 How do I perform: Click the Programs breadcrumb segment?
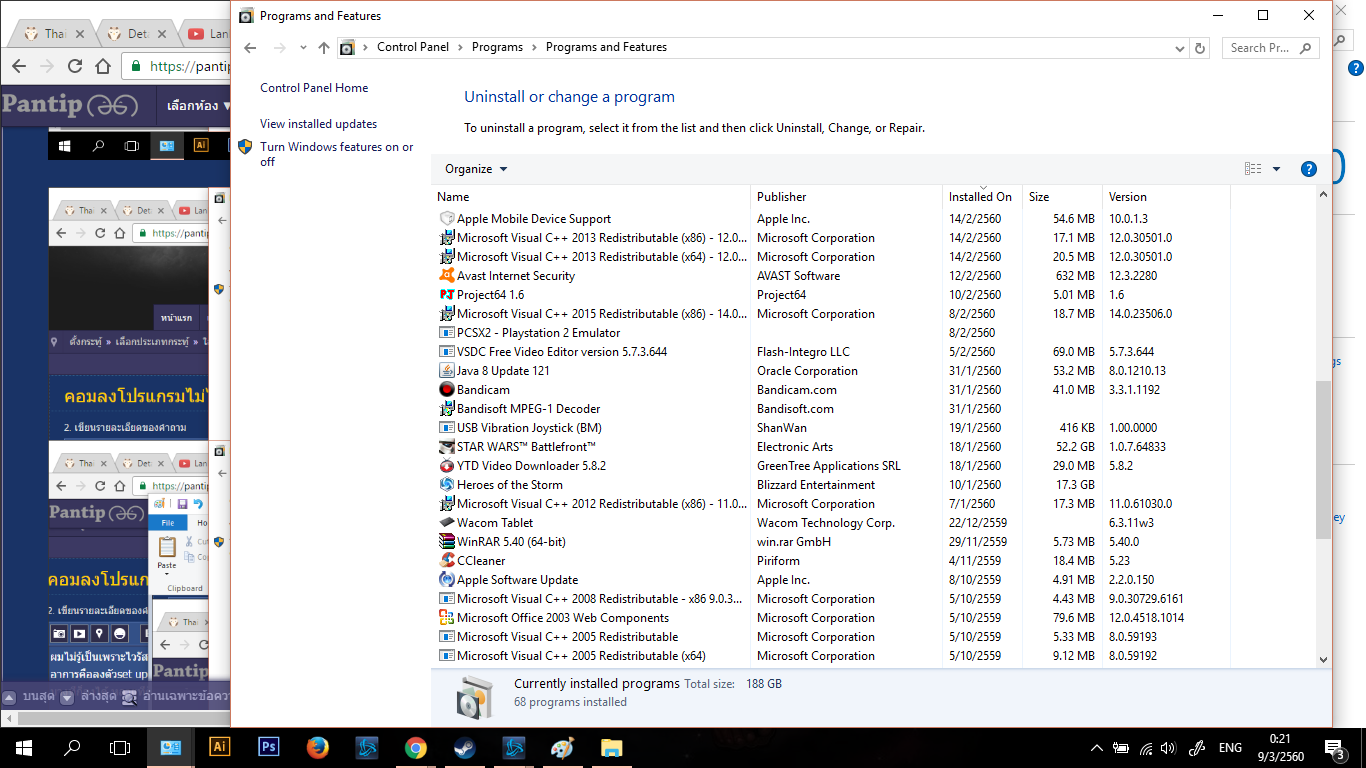click(x=497, y=47)
